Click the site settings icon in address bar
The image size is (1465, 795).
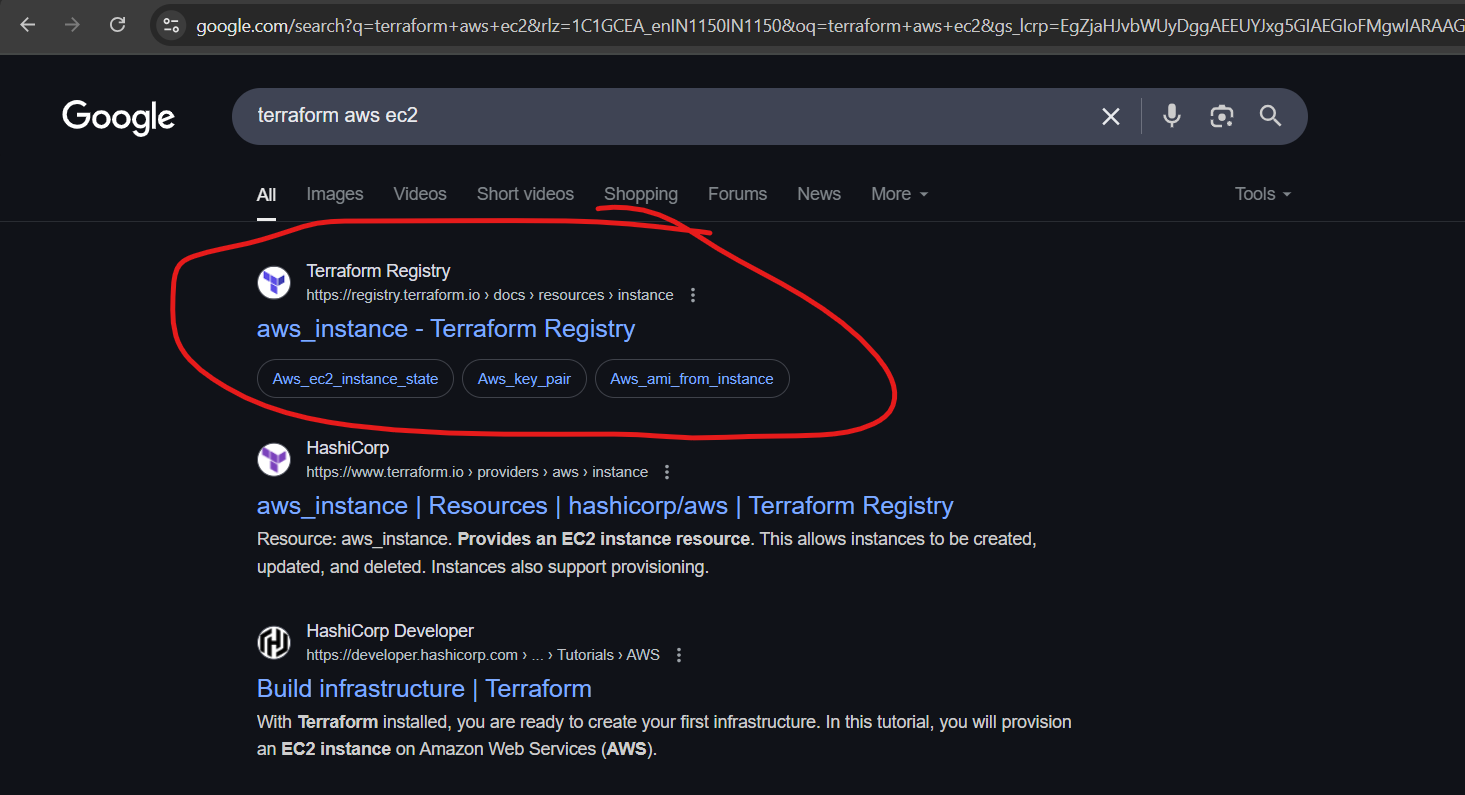coord(171,25)
